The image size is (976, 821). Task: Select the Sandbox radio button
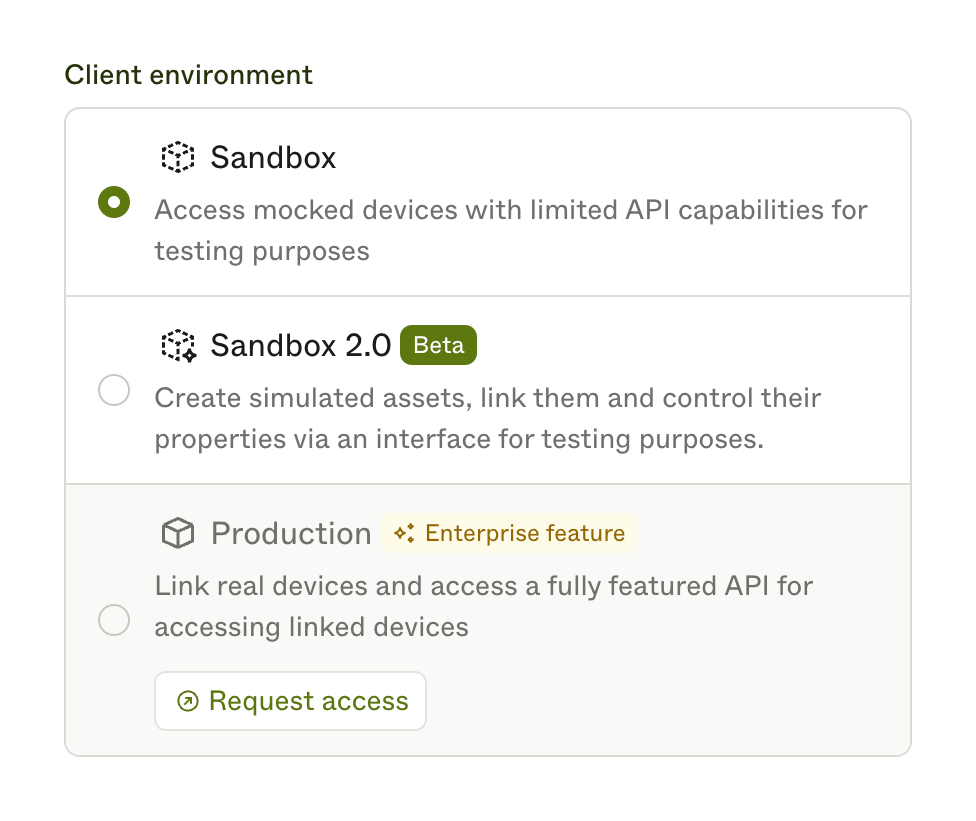[114, 202]
